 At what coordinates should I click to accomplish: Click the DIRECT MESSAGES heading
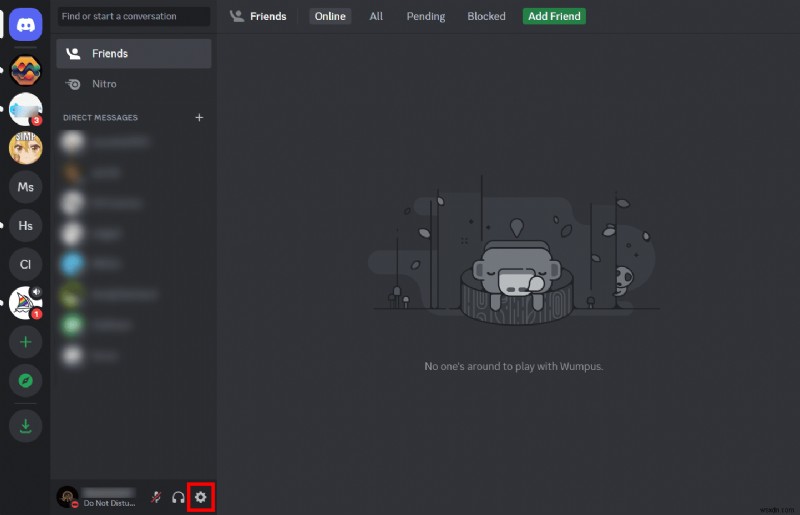coord(101,117)
